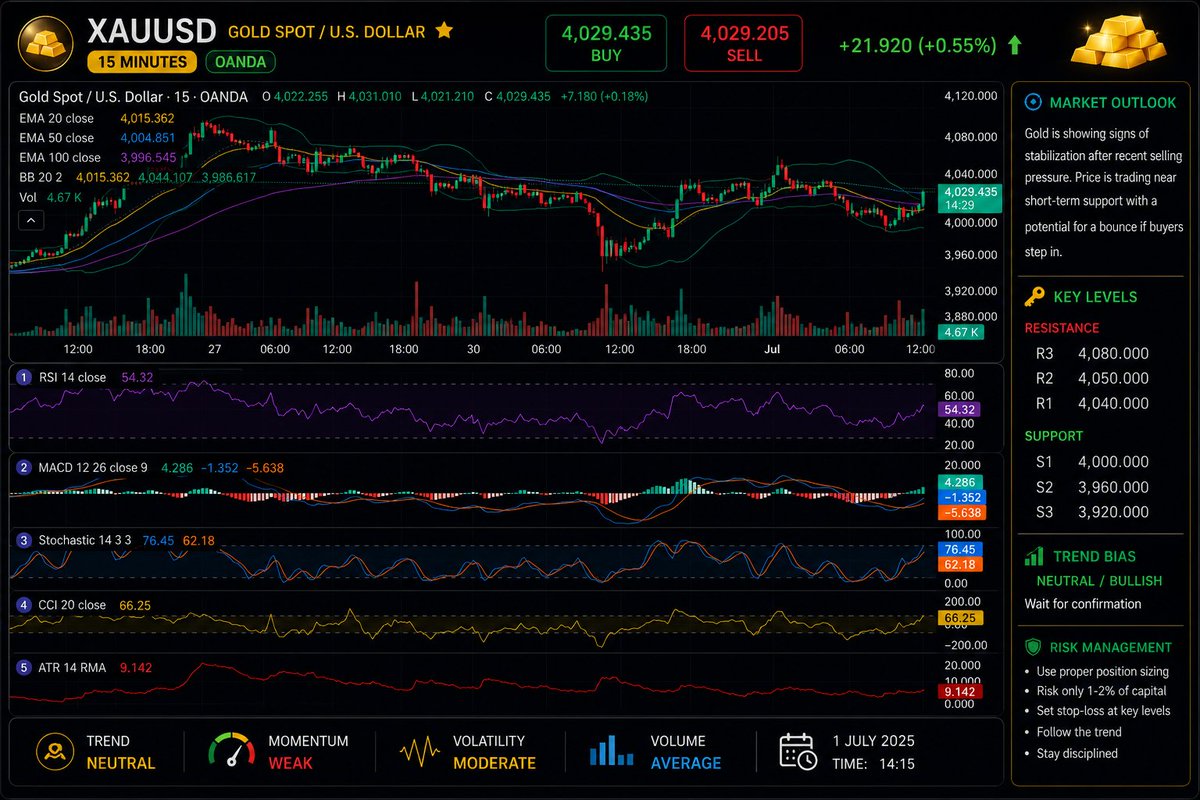Click the R2 4,050.000 resistance level
This screenshot has height=800, width=1200.
click(x=1092, y=379)
